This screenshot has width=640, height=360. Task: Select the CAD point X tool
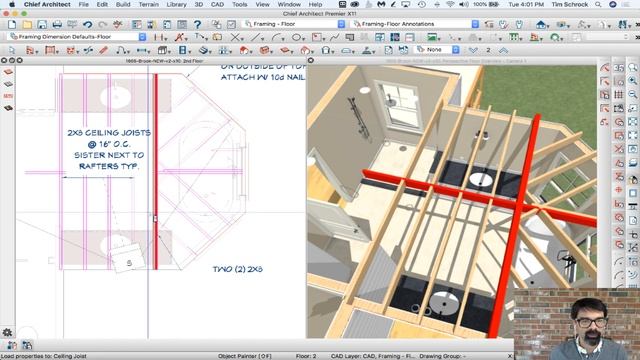(235, 37)
